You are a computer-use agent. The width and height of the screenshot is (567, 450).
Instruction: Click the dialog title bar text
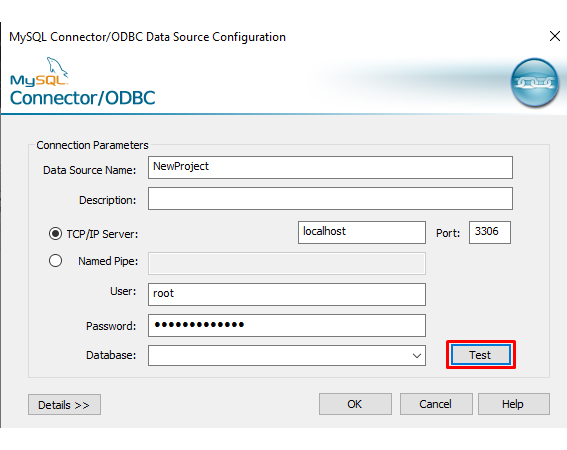(147, 37)
